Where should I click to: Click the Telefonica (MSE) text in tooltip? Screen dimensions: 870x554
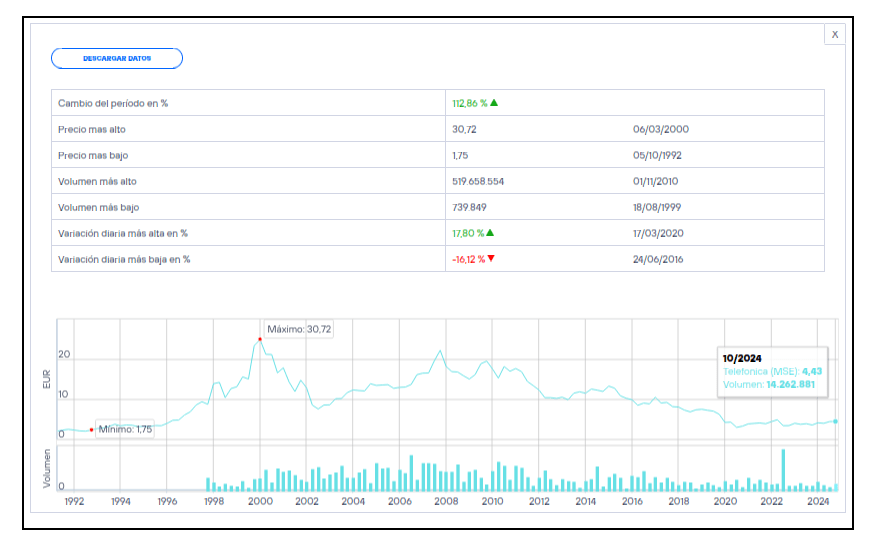click(760, 371)
